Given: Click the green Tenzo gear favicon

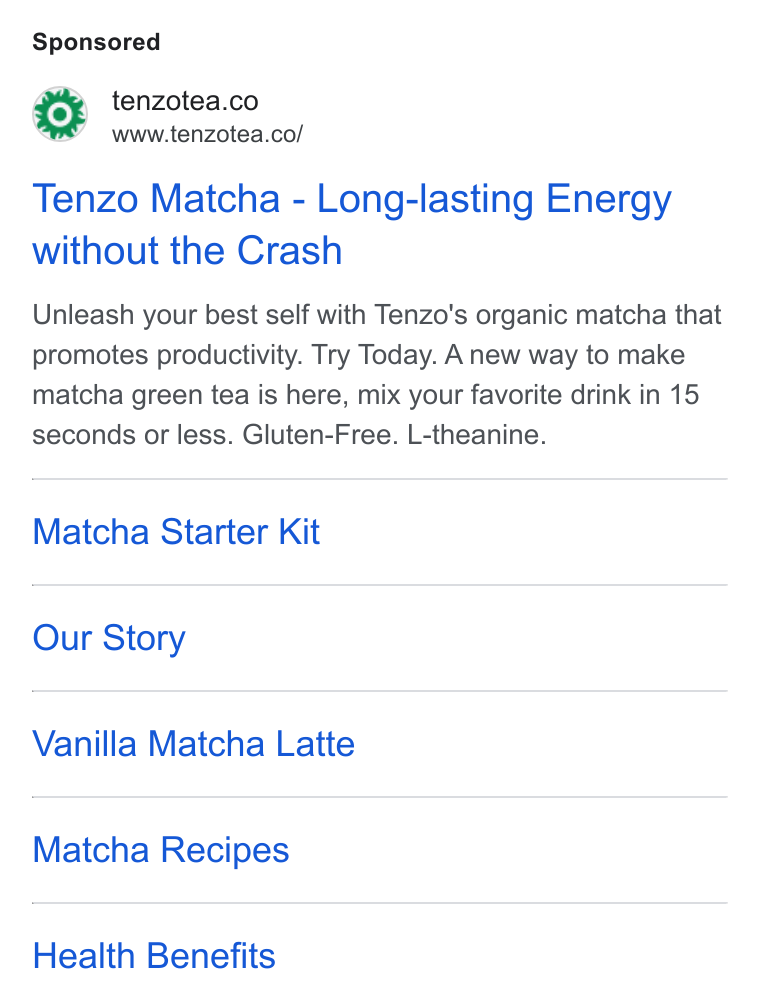Looking at the screenshot, I should (60, 114).
